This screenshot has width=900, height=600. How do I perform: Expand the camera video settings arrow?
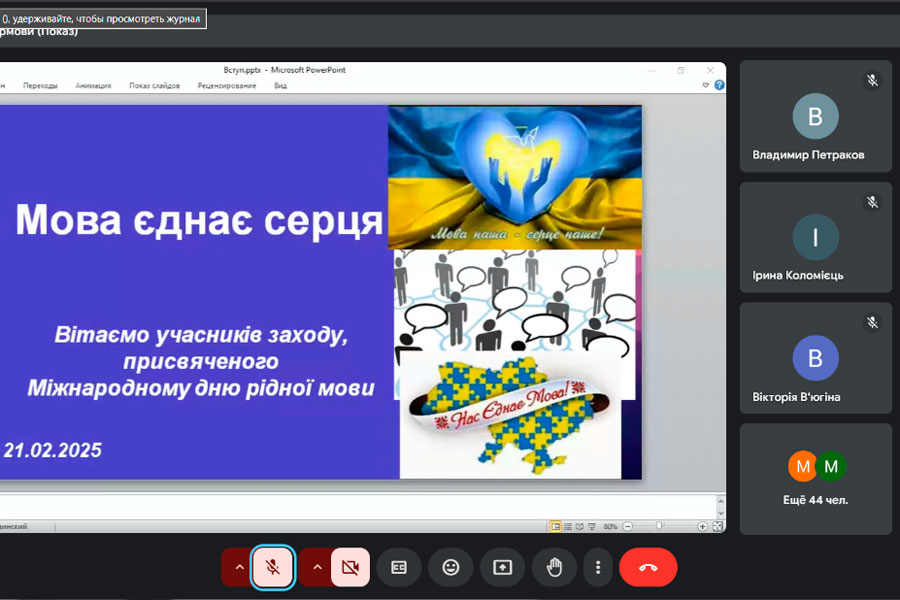coord(317,567)
